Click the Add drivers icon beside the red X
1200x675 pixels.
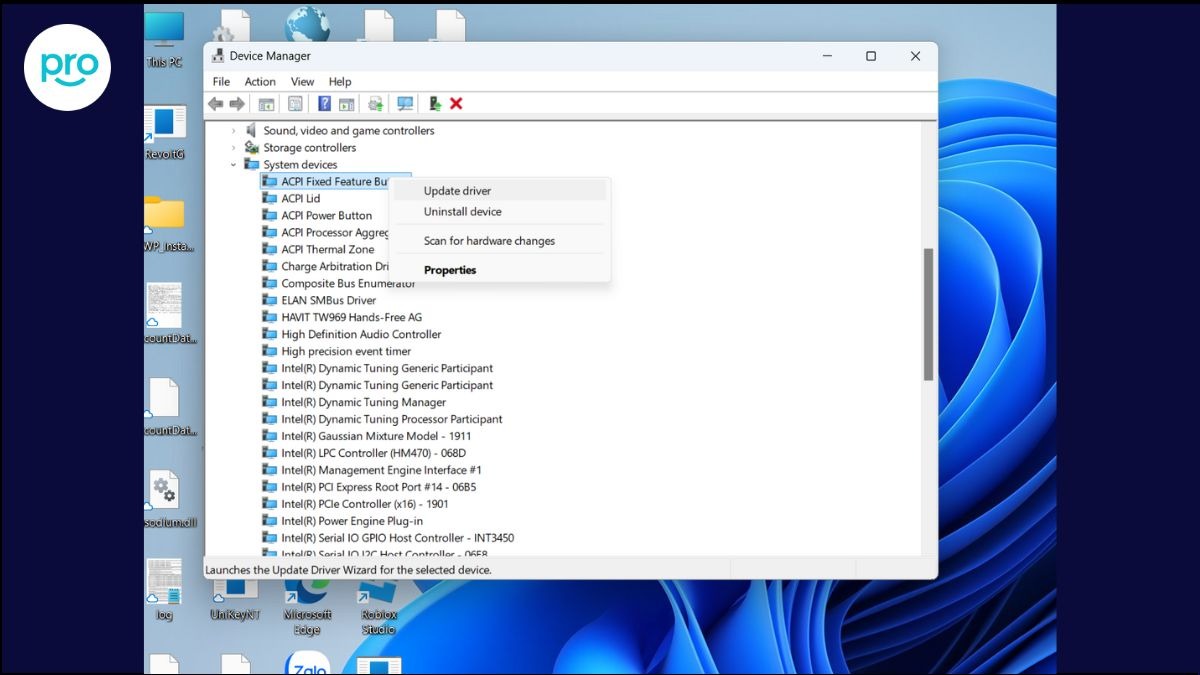[x=435, y=104]
